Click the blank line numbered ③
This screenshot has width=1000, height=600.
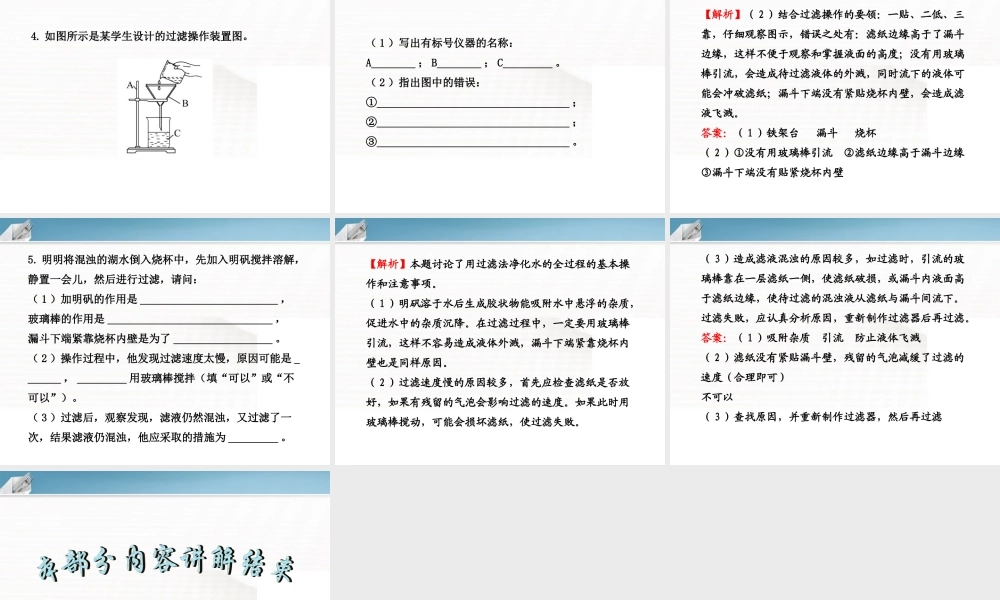473,142
